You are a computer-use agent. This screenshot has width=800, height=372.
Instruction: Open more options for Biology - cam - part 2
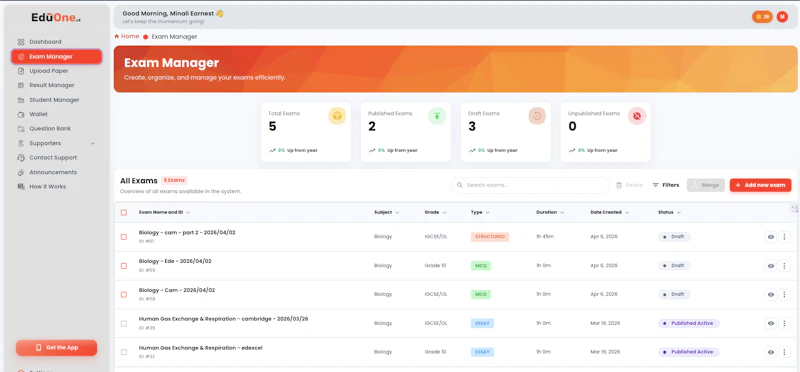(785, 237)
